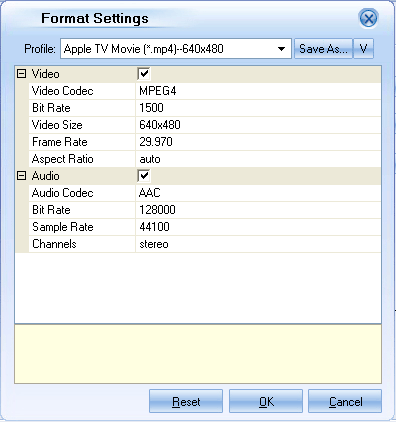Click the OK button
The image size is (396, 422).
click(x=266, y=401)
